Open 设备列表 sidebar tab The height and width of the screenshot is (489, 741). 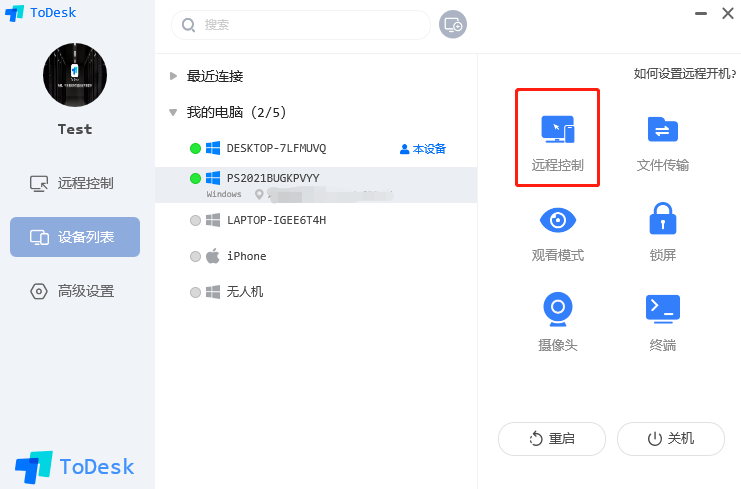click(x=75, y=237)
